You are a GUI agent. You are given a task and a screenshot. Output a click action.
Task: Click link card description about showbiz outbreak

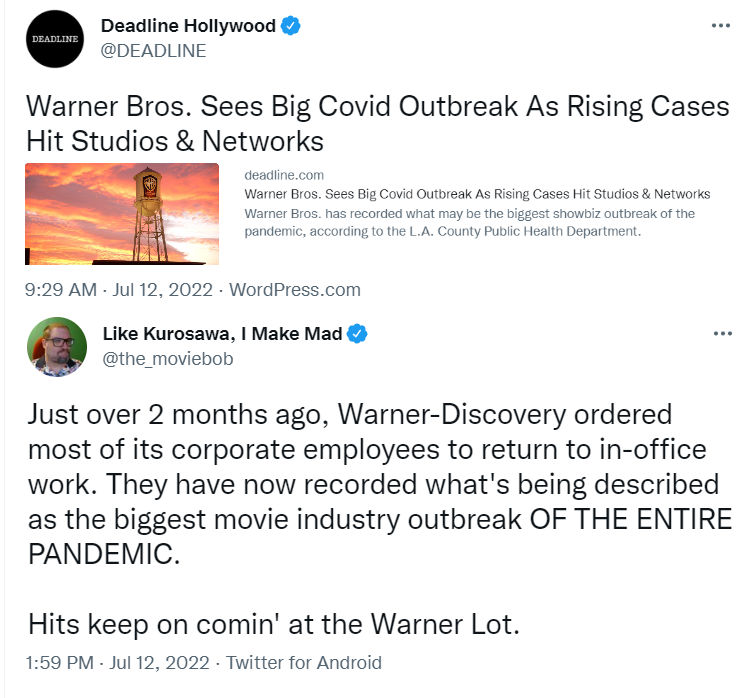pyautogui.click(x=470, y=222)
